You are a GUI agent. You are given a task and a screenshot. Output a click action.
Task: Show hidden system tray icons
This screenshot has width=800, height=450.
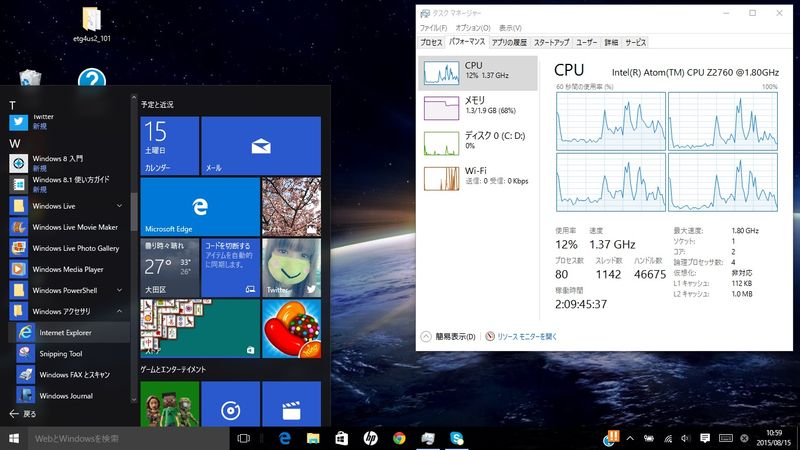pos(630,438)
